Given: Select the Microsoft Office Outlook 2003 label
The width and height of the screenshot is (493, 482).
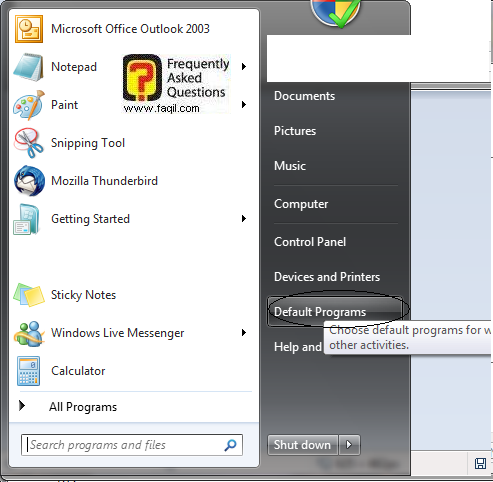Looking at the screenshot, I should (x=130, y=29).
